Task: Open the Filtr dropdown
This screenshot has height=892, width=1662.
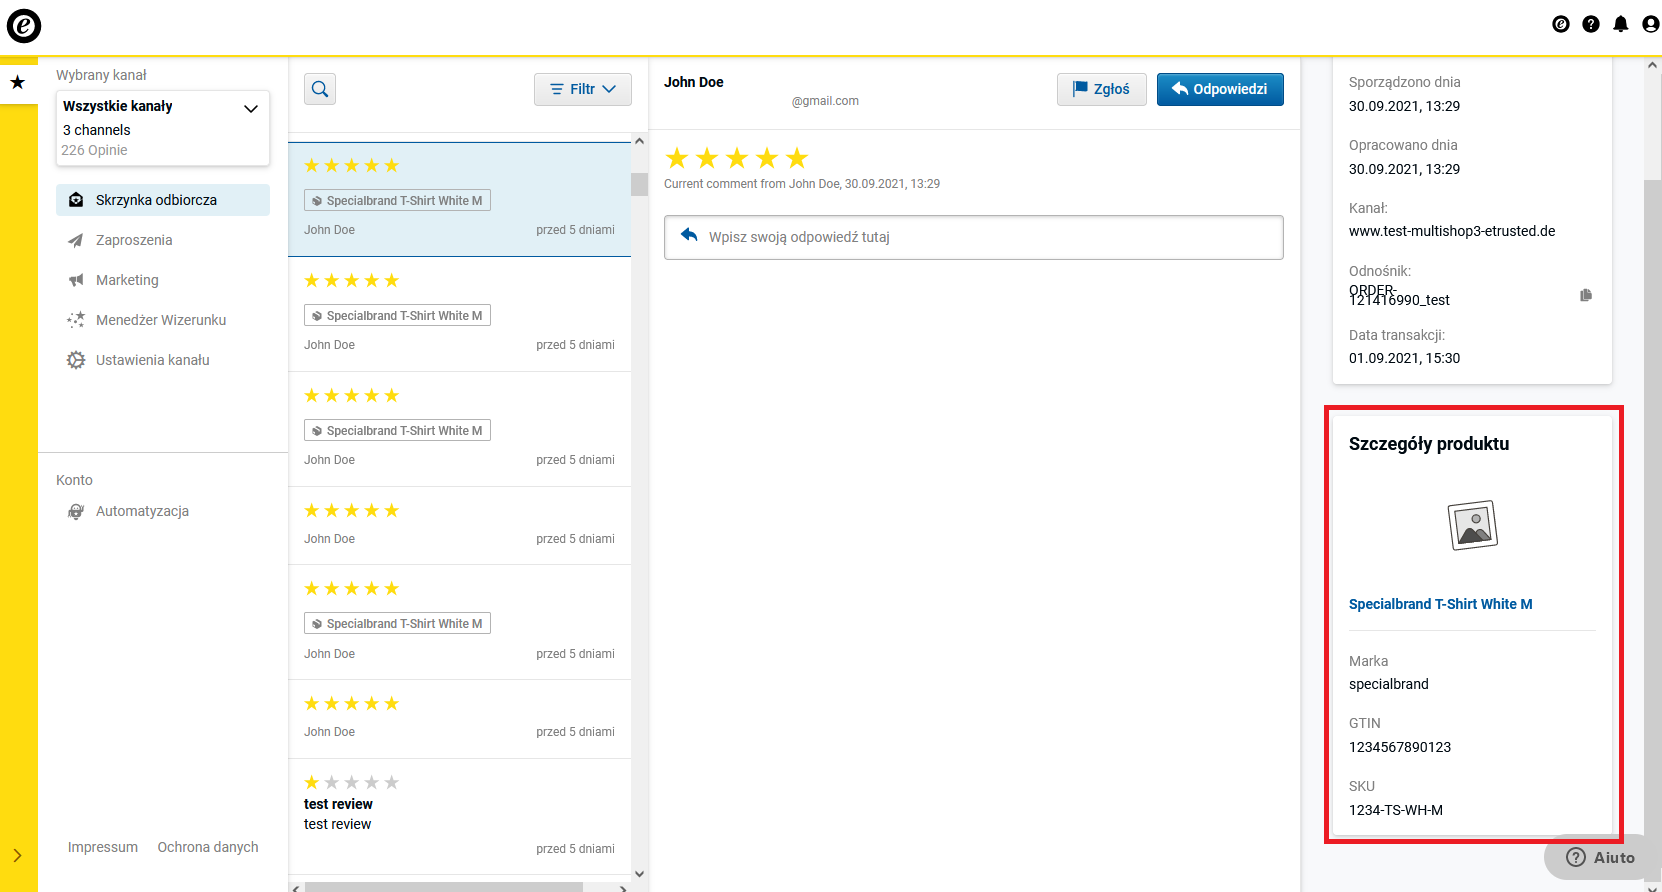Action: click(x=583, y=89)
